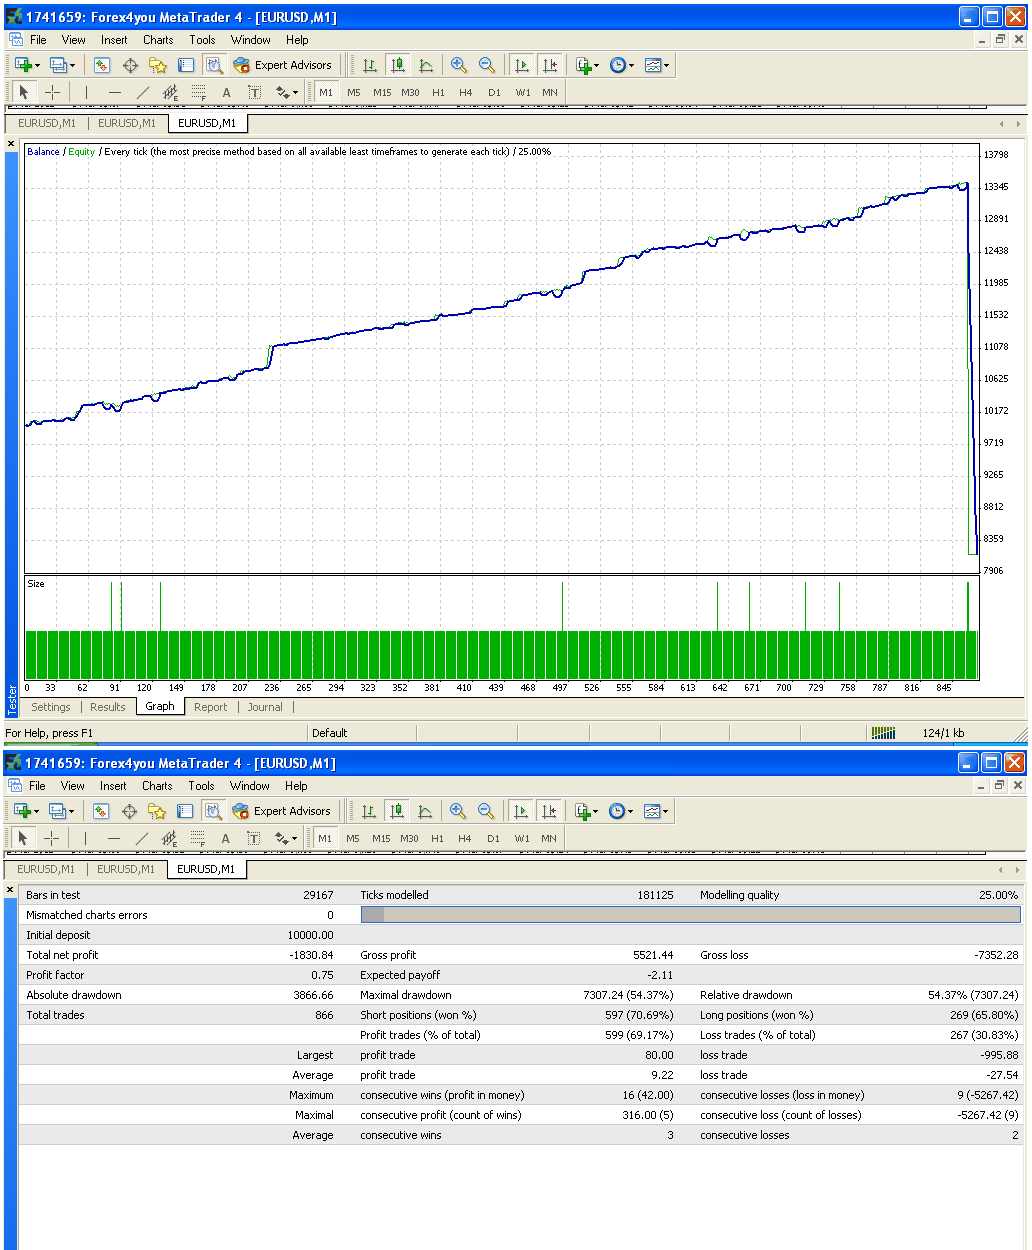Toggle Chart Shift mode
The image size is (1032, 1250).
549,64
